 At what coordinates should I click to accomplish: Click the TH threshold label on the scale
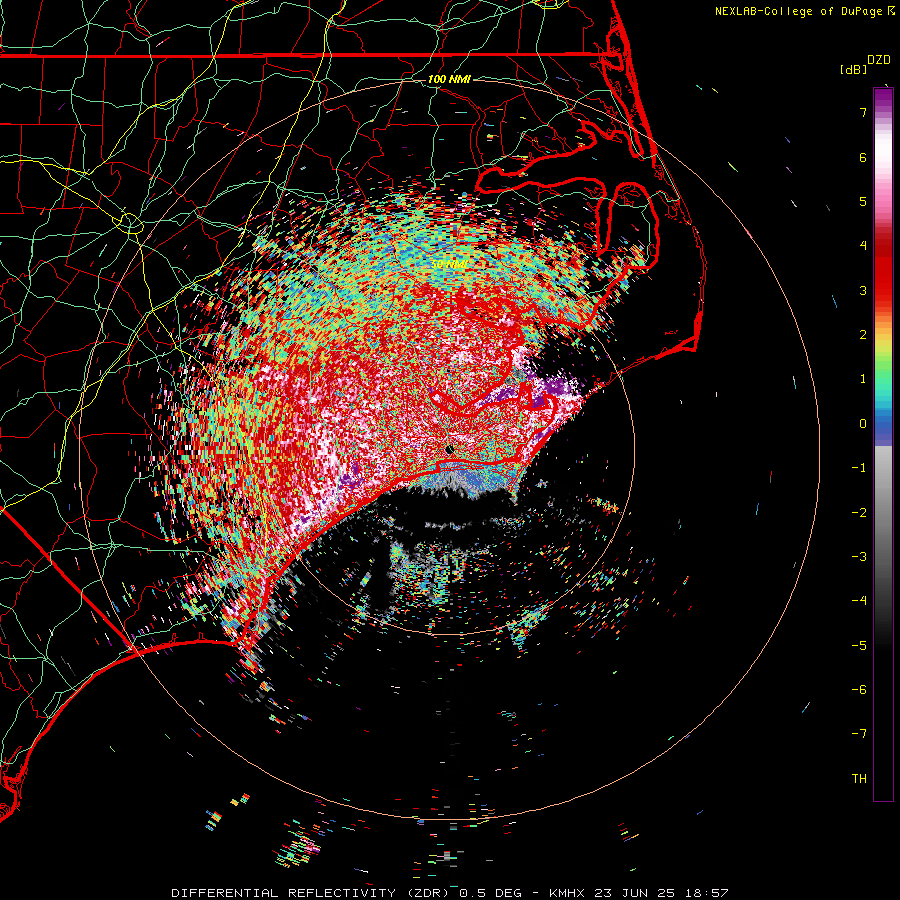click(859, 778)
